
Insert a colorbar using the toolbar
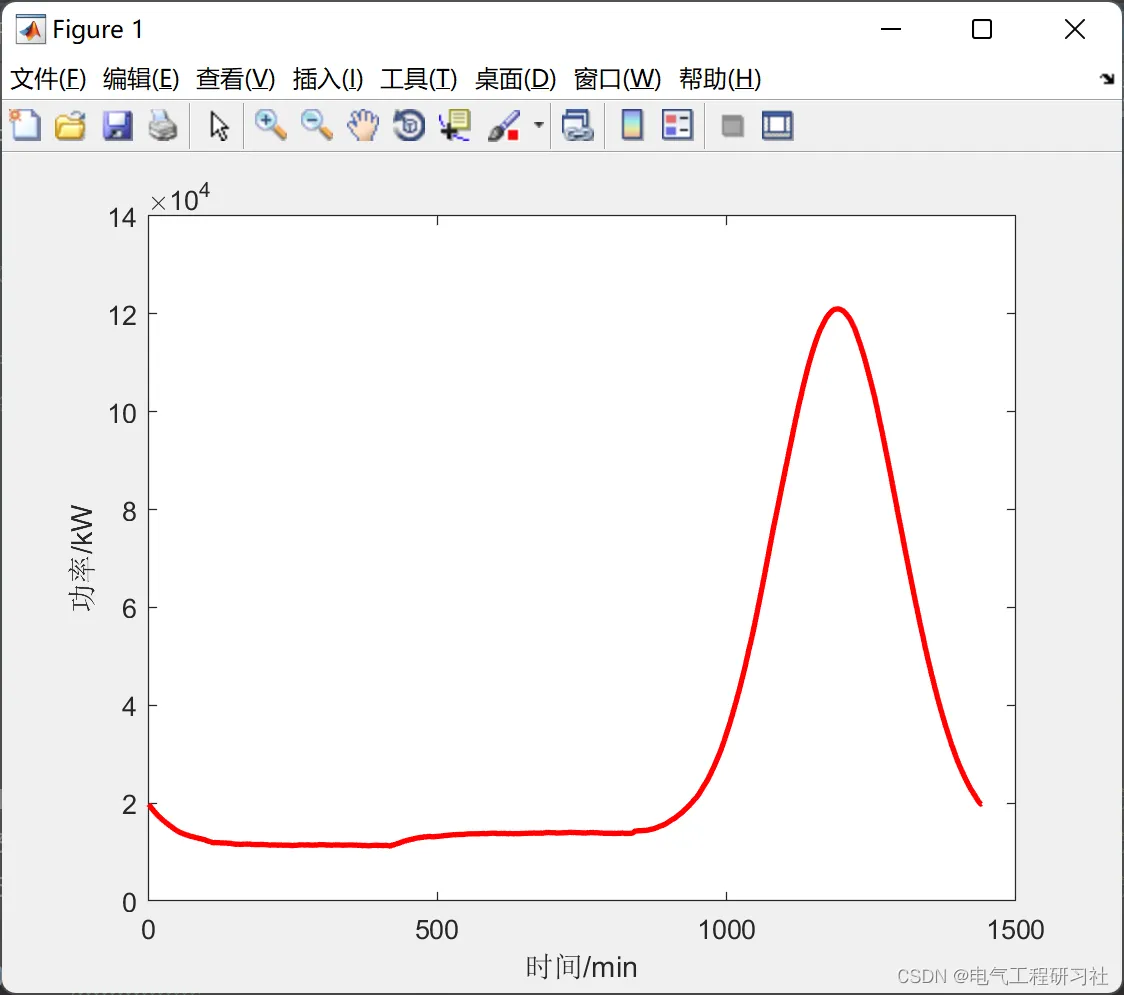[x=632, y=125]
